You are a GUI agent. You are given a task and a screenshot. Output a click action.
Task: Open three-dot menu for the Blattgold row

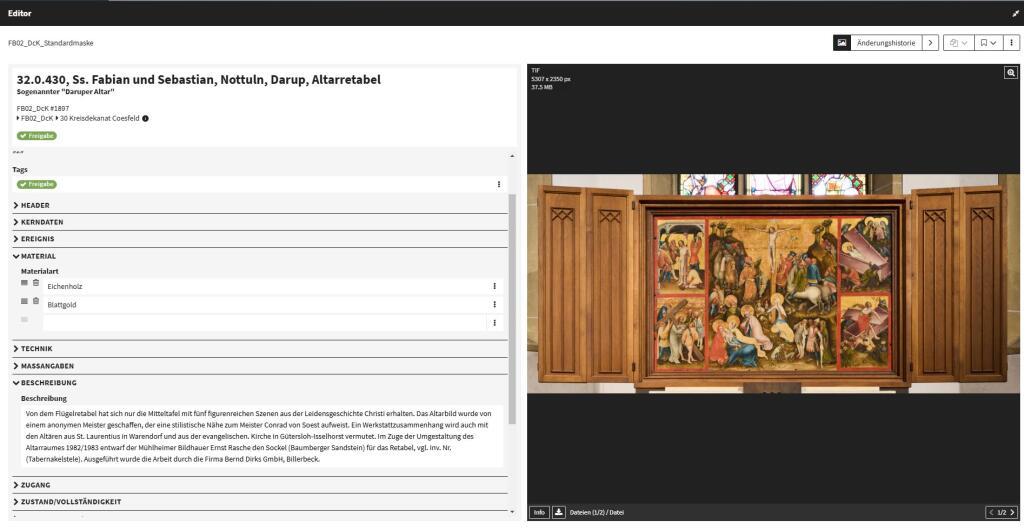click(x=494, y=304)
